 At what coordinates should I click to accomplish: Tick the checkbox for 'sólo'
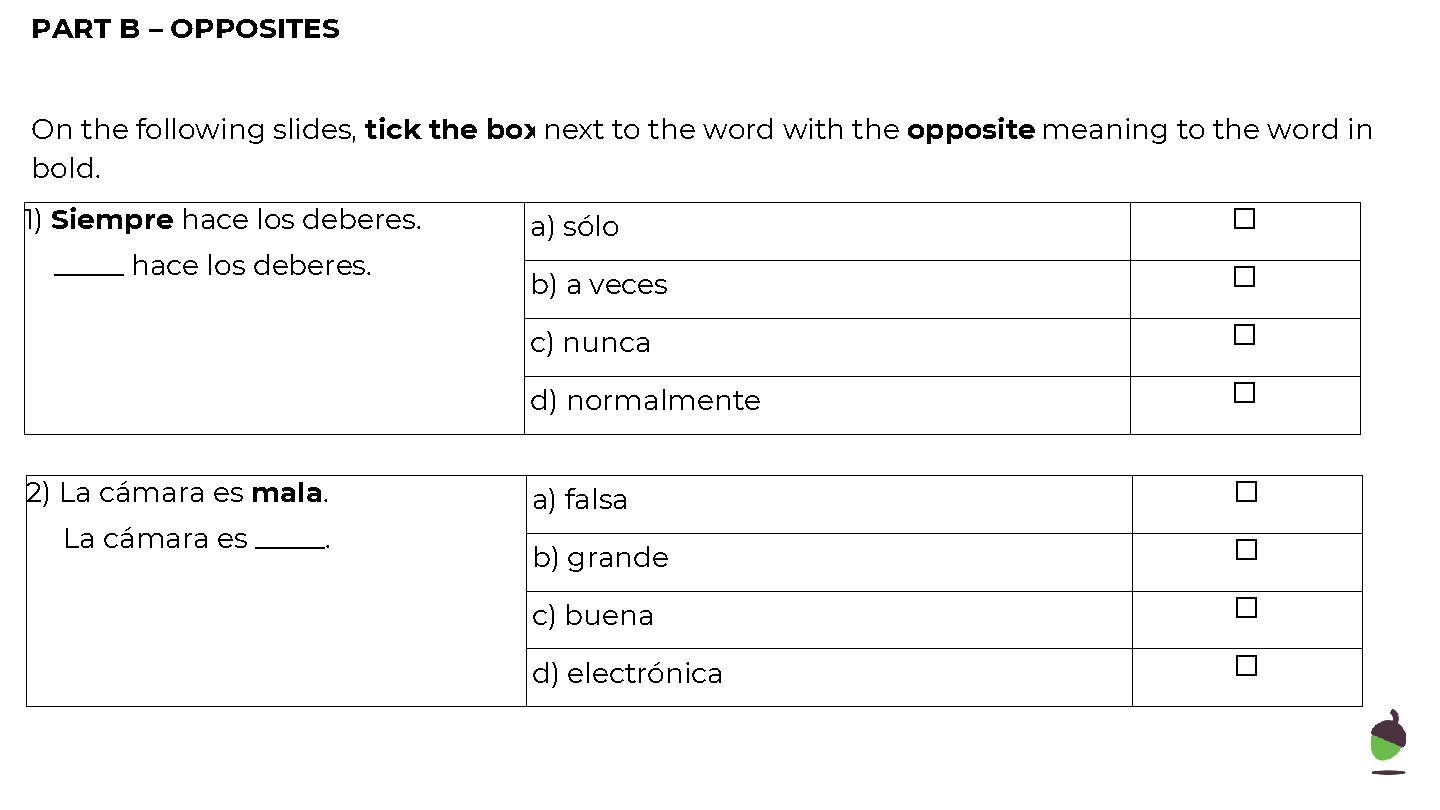point(1244,219)
